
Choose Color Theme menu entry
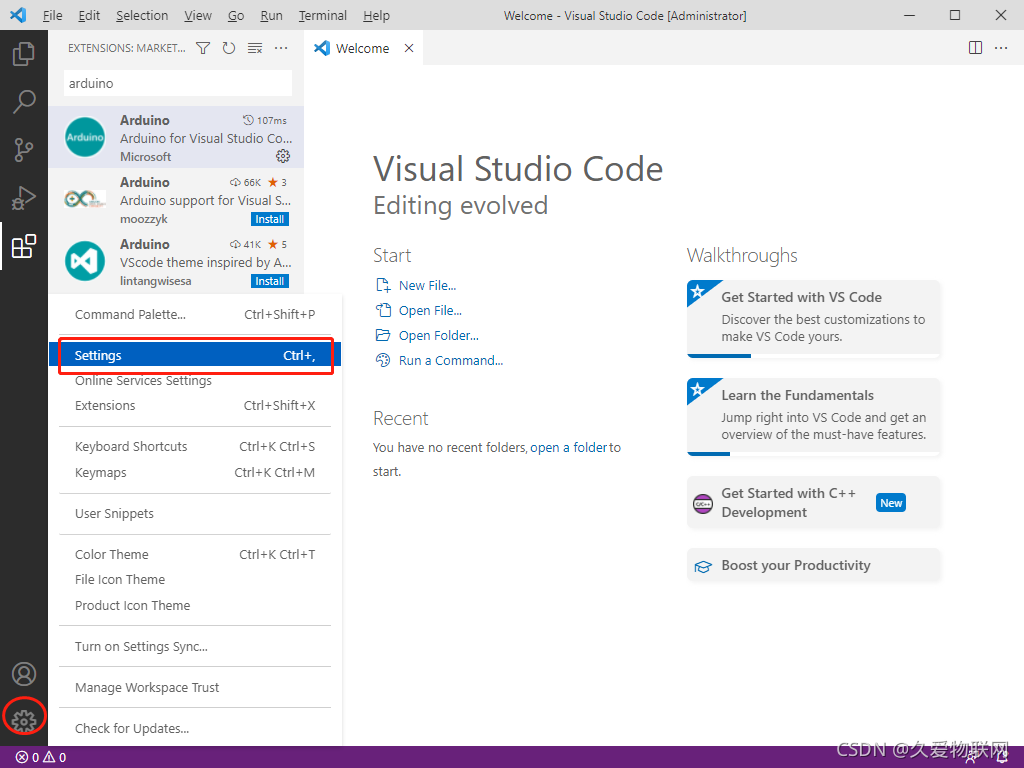195,554
